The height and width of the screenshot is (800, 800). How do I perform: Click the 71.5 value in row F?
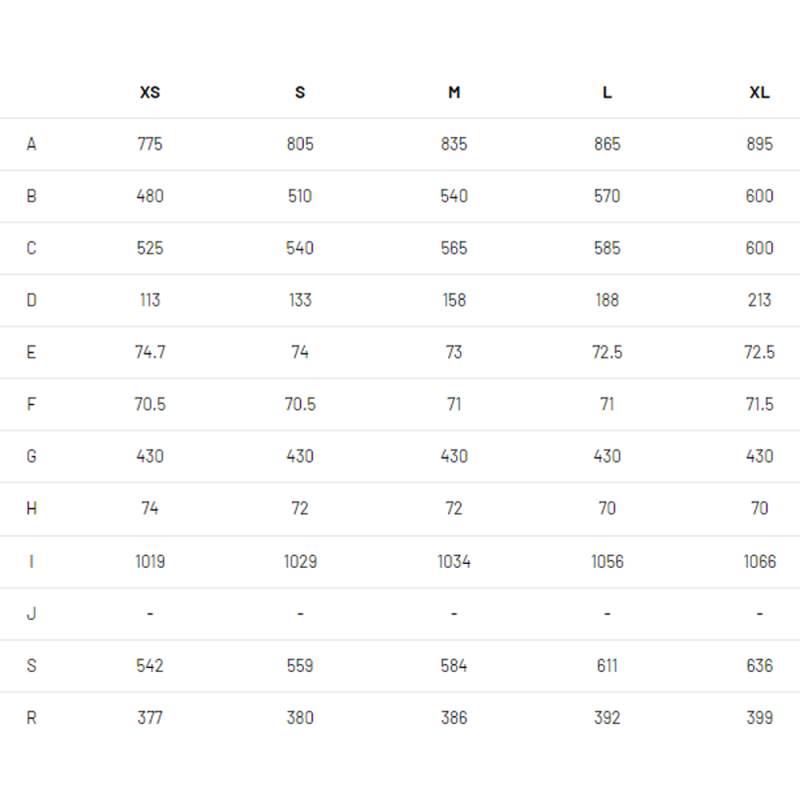point(760,405)
